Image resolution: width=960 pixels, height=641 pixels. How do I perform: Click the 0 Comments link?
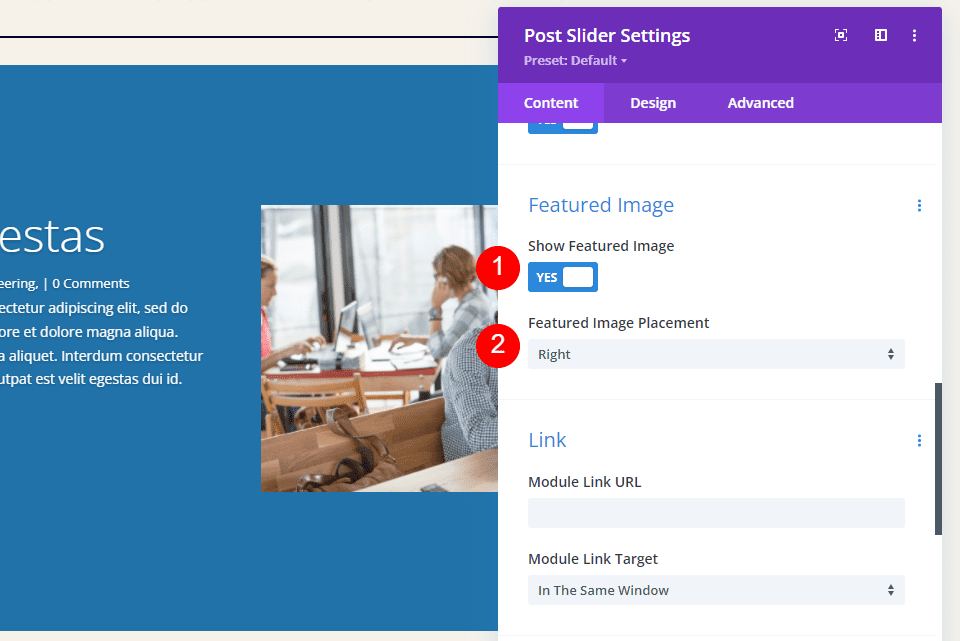pos(91,283)
